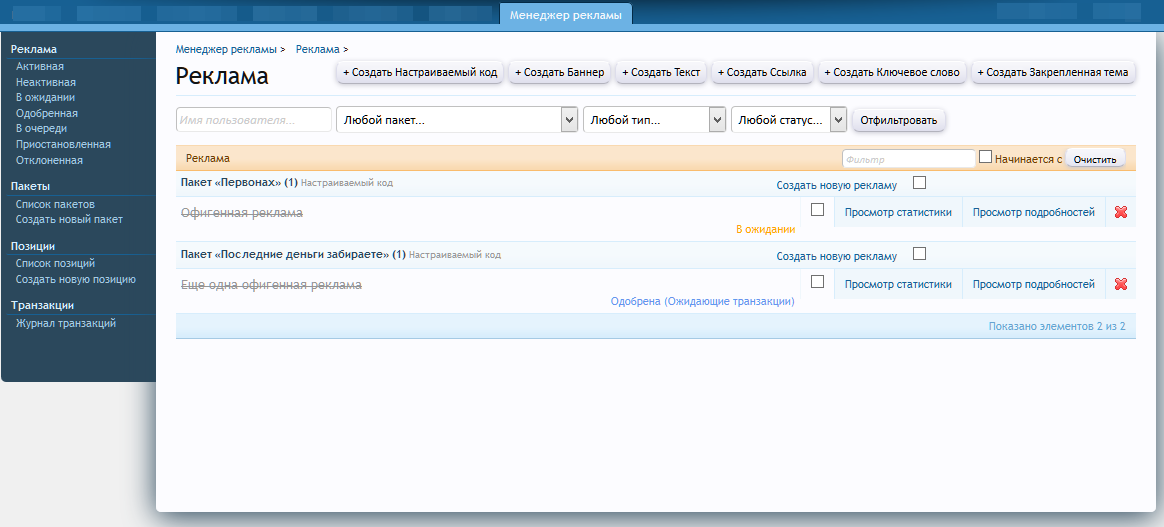Viewport: 1164px width, 527px height.
Task: Click «+ Создать Настраиваемый код» button
Action: point(420,73)
